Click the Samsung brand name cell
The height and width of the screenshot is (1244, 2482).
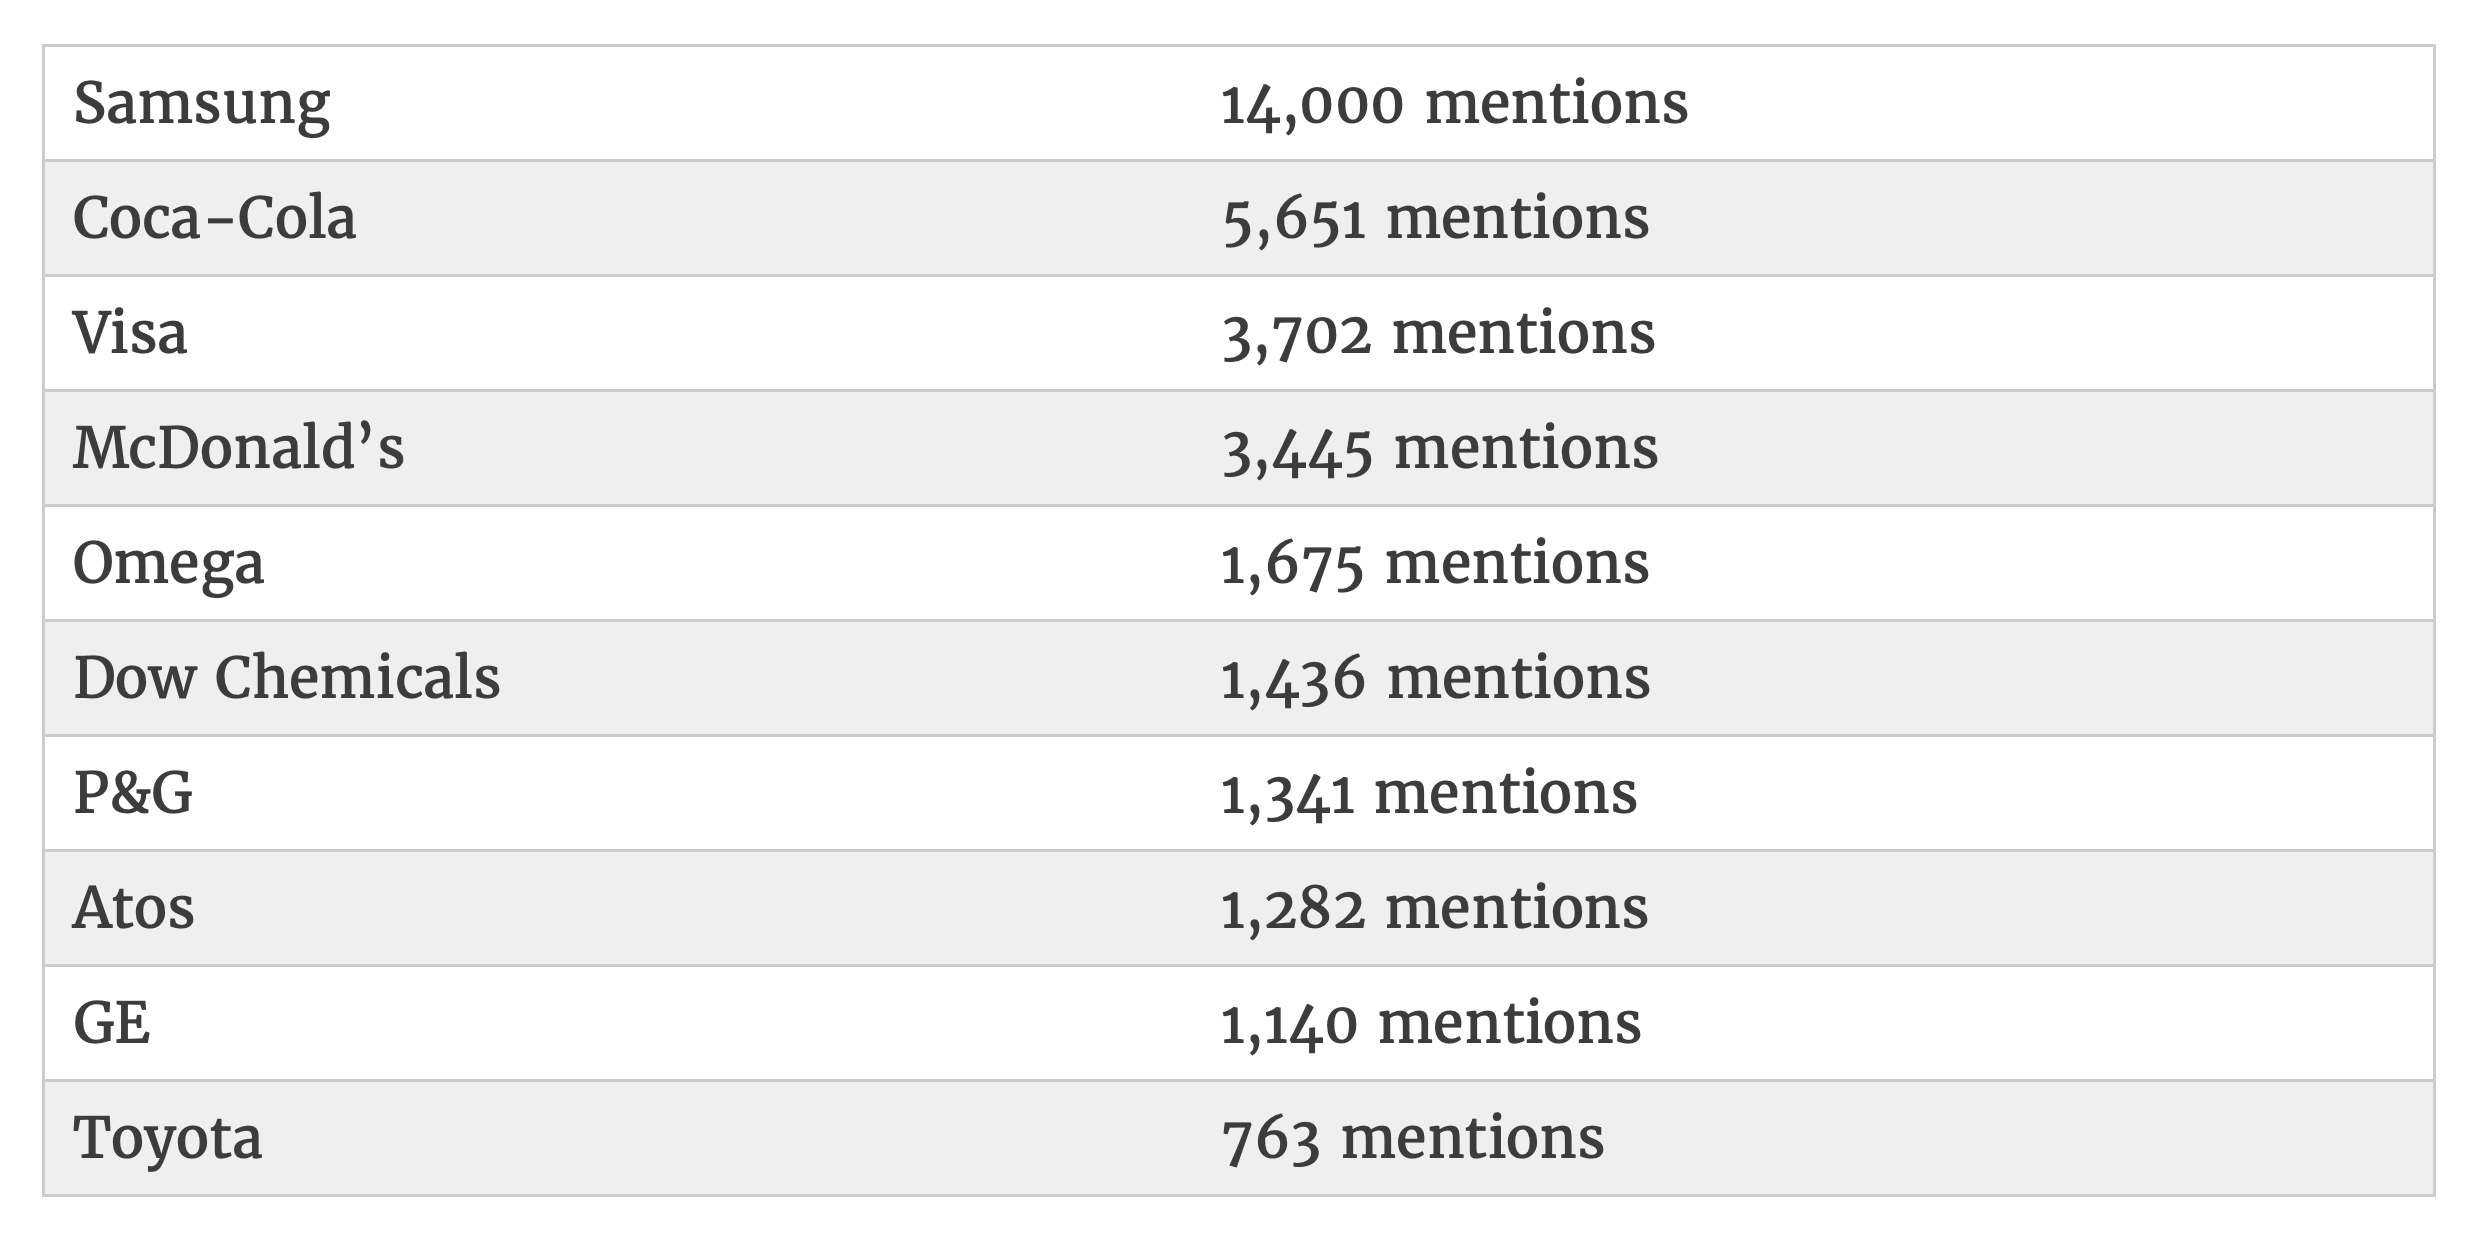tap(202, 104)
